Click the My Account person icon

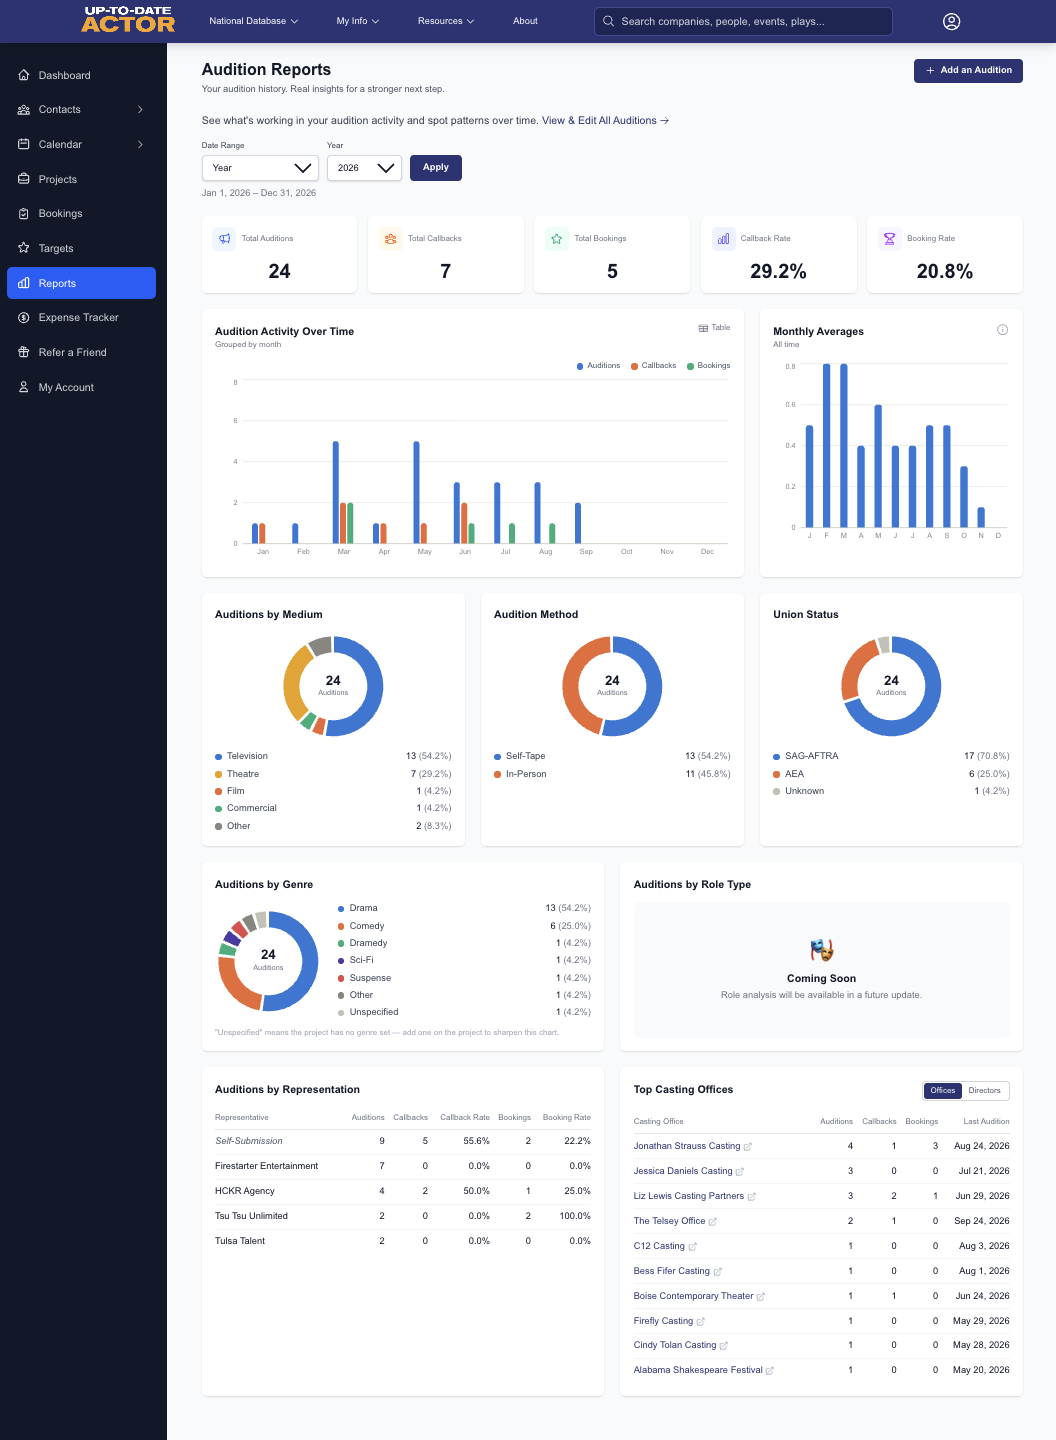tap(24, 387)
